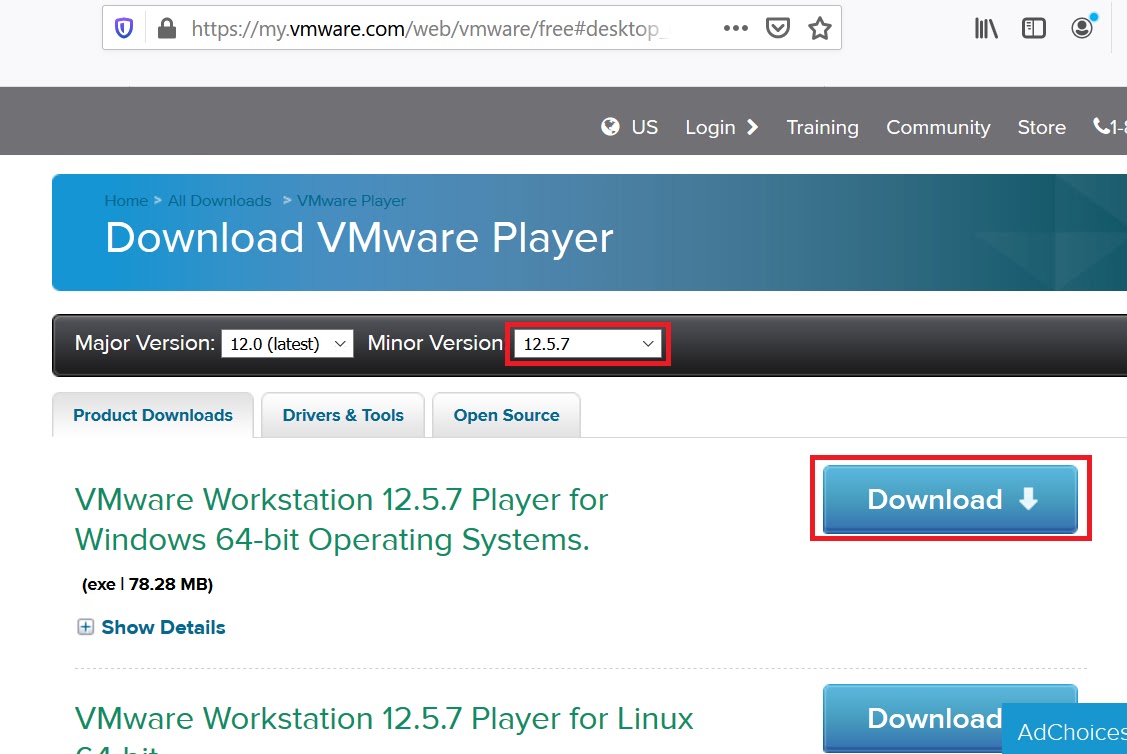Click VMware Player breadcrumb
Image resolution: width=1127 pixels, height=754 pixels.
tap(351, 201)
